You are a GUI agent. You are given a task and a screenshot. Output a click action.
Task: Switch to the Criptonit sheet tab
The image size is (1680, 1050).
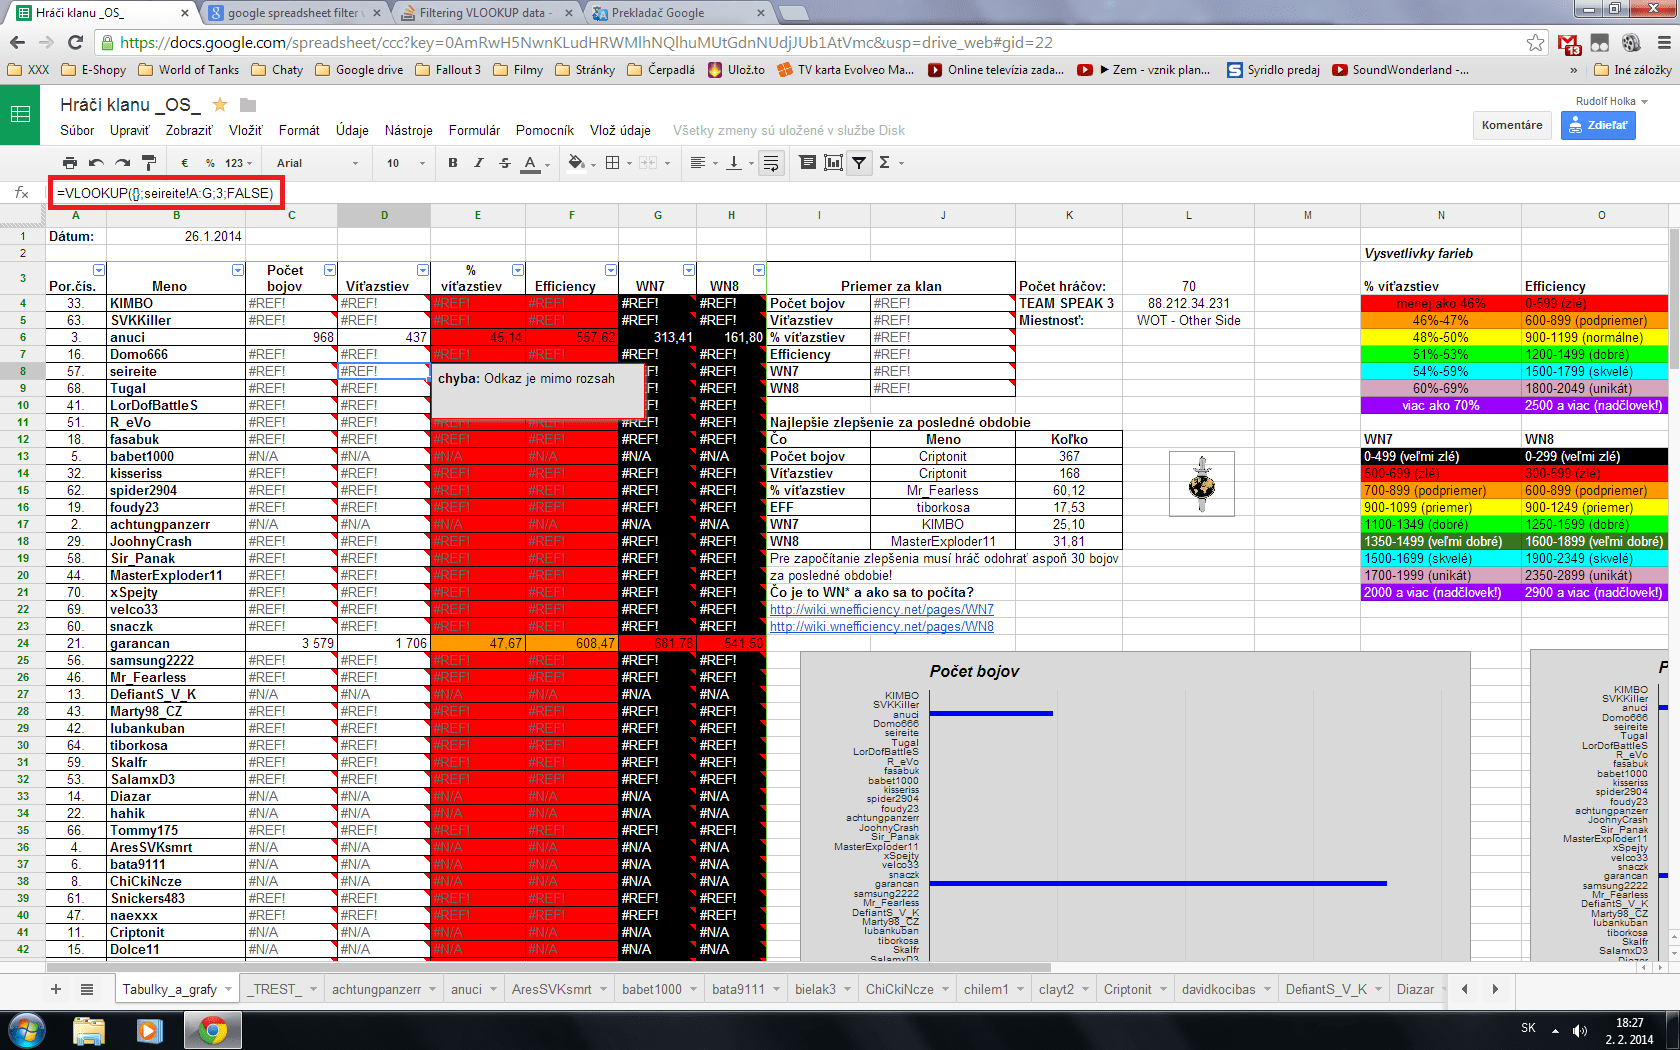[1127, 988]
